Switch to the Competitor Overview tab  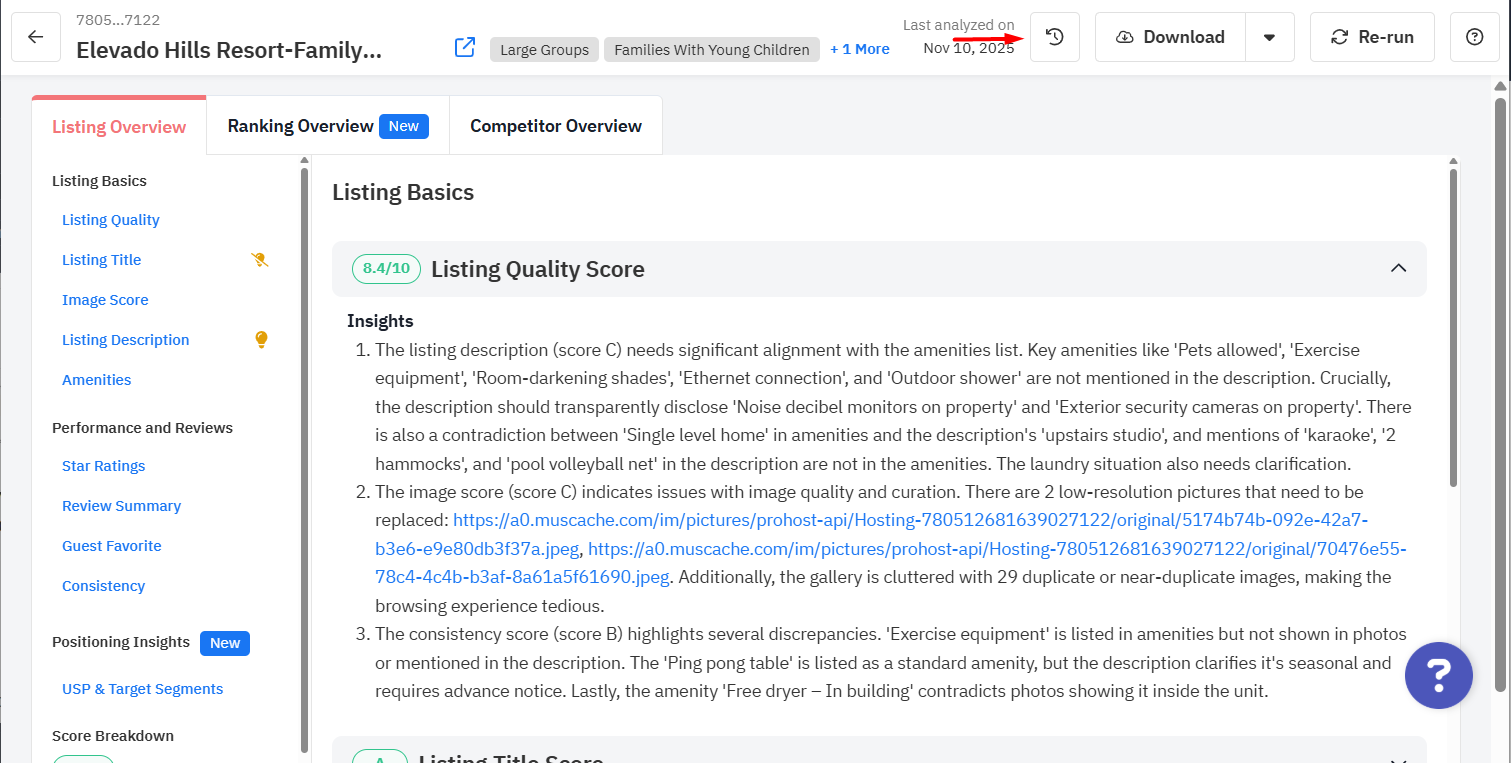[555, 126]
